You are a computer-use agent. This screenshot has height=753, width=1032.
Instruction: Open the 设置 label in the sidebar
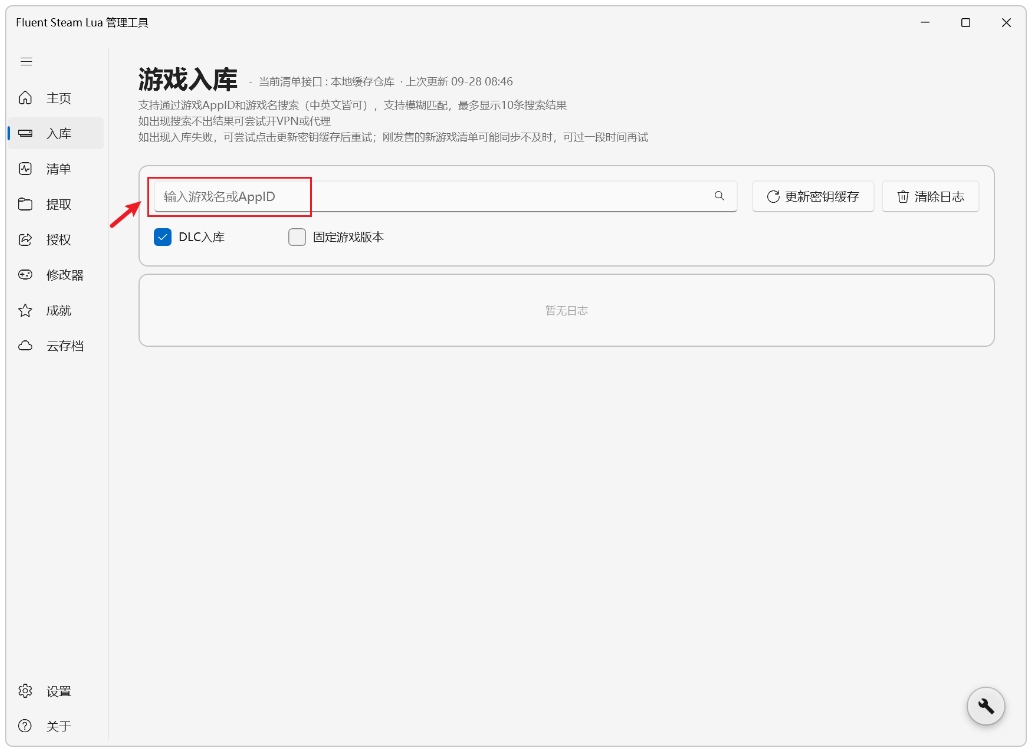click(x=59, y=691)
